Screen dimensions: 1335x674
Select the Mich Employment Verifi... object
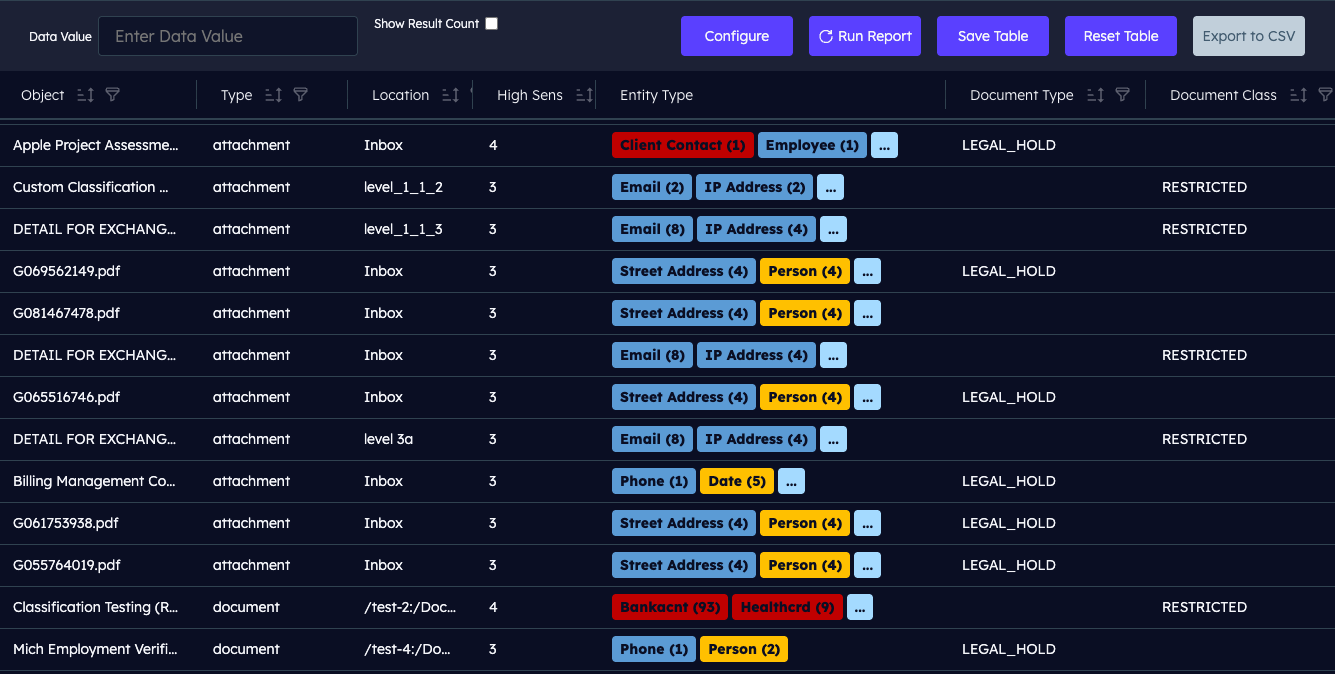(x=95, y=649)
